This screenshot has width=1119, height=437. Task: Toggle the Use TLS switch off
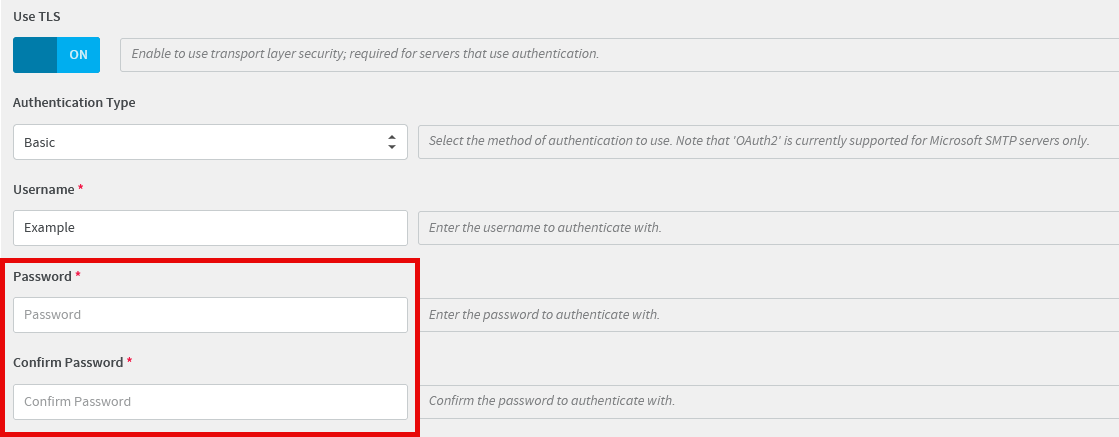tap(56, 55)
